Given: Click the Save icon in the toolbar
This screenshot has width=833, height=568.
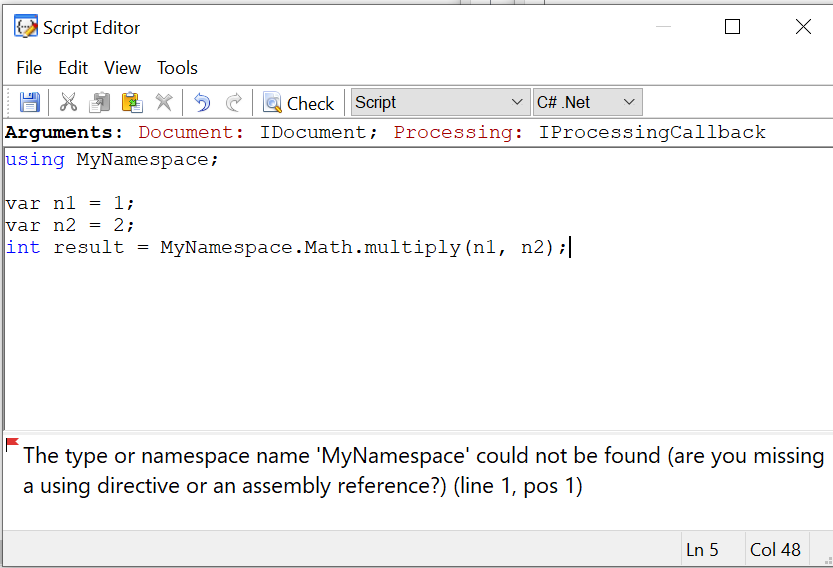Looking at the screenshot, I should click(30, 102).
